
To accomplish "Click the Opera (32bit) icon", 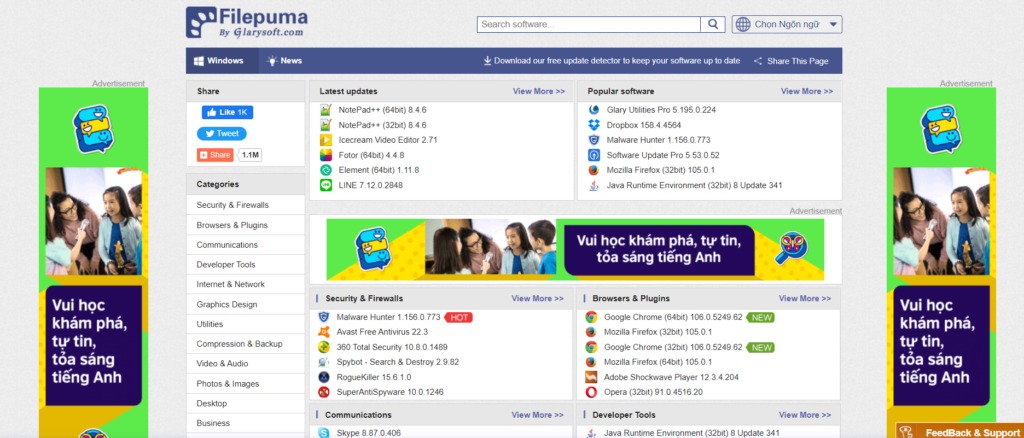I will point(591,392).
